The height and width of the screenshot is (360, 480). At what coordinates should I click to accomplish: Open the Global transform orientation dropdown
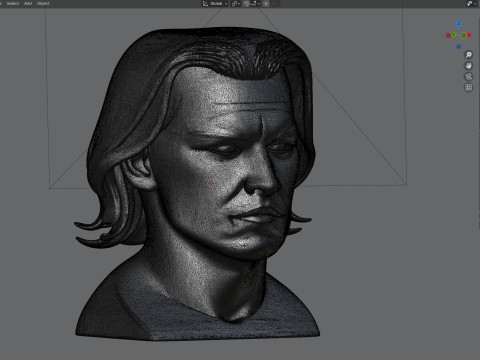point(215,4)
